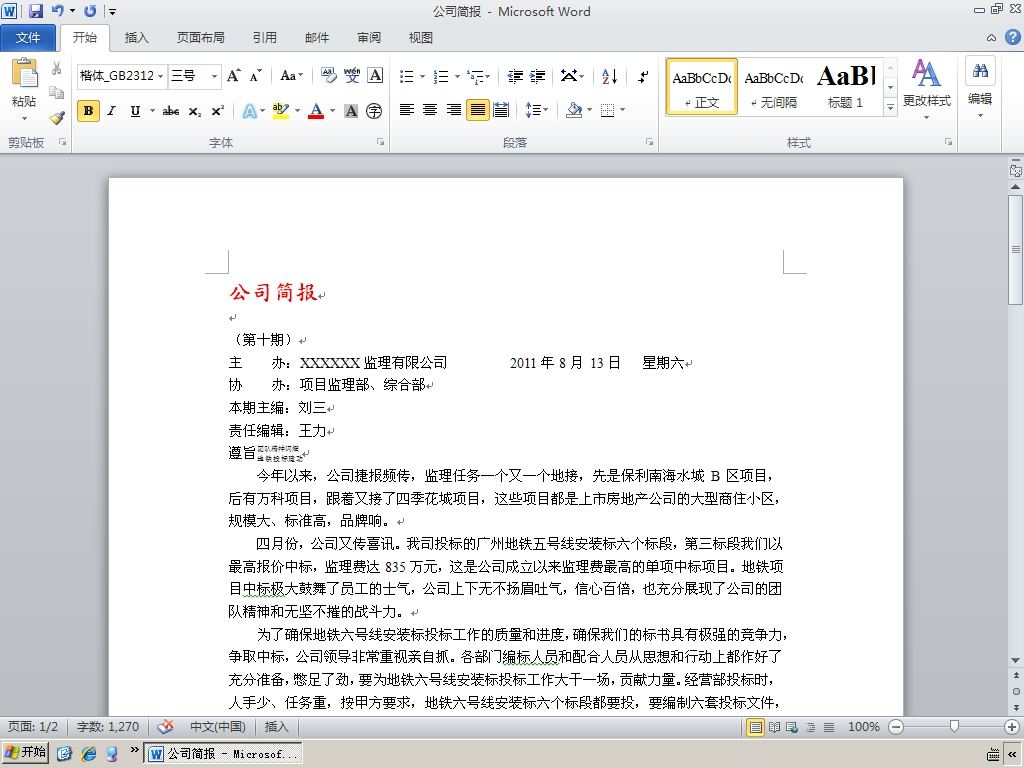Click the Sort A-Z icon
The height and width of the screenshot is (768, 1024).
[609, 76]
